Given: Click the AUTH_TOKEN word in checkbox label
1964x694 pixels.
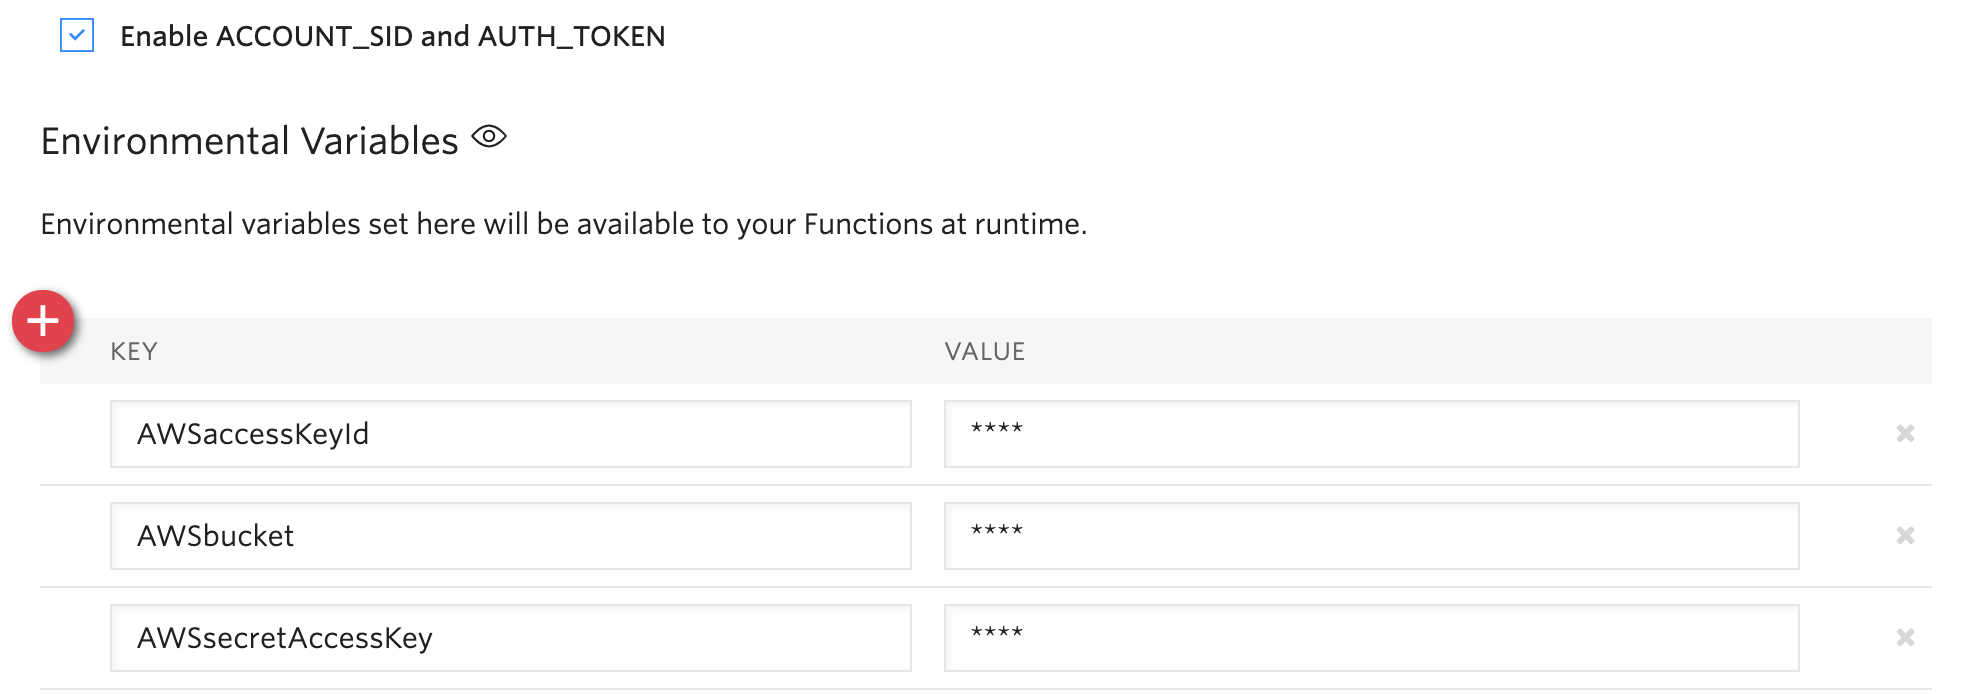Looking at the screenshot, I should tap(571, 37).
